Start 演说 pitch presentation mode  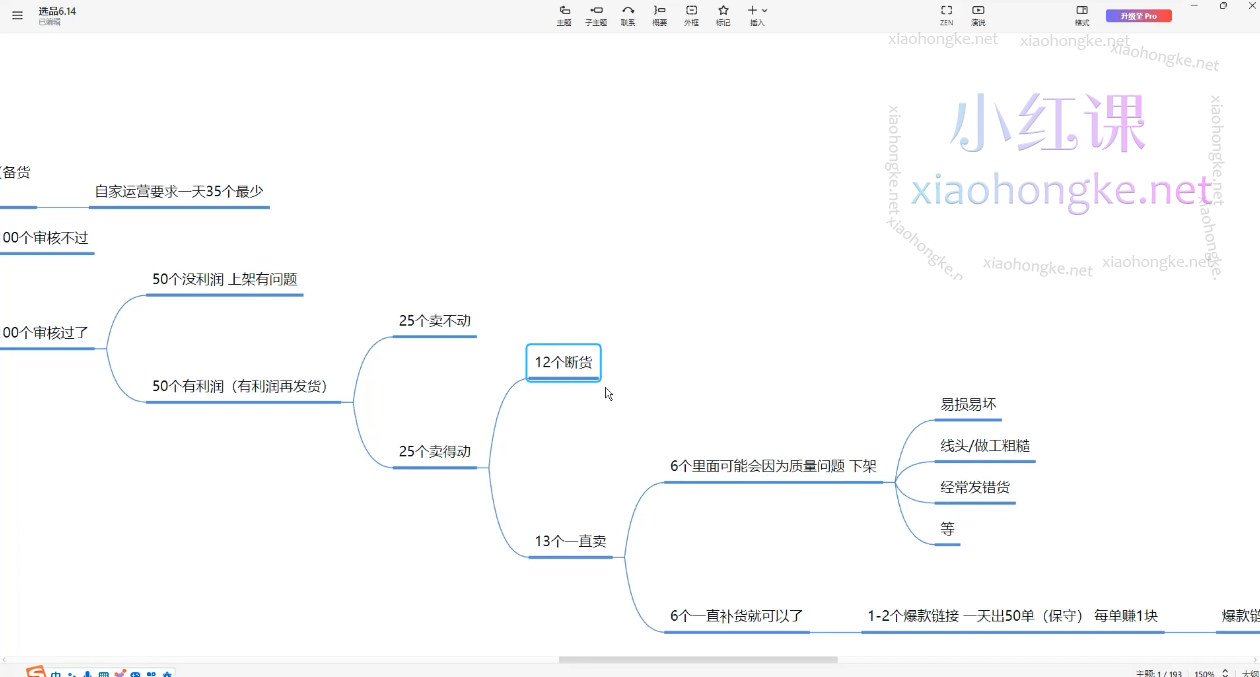point(978,15)
